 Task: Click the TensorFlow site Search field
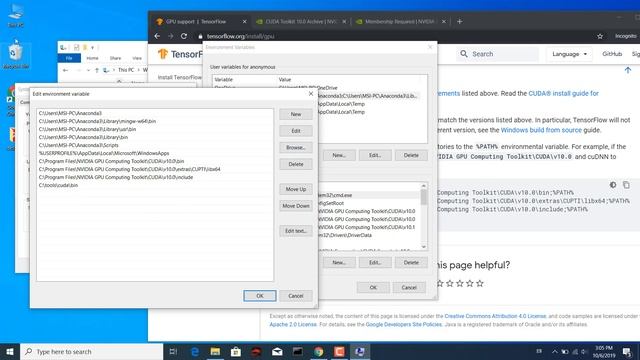[x=498, y=54]
